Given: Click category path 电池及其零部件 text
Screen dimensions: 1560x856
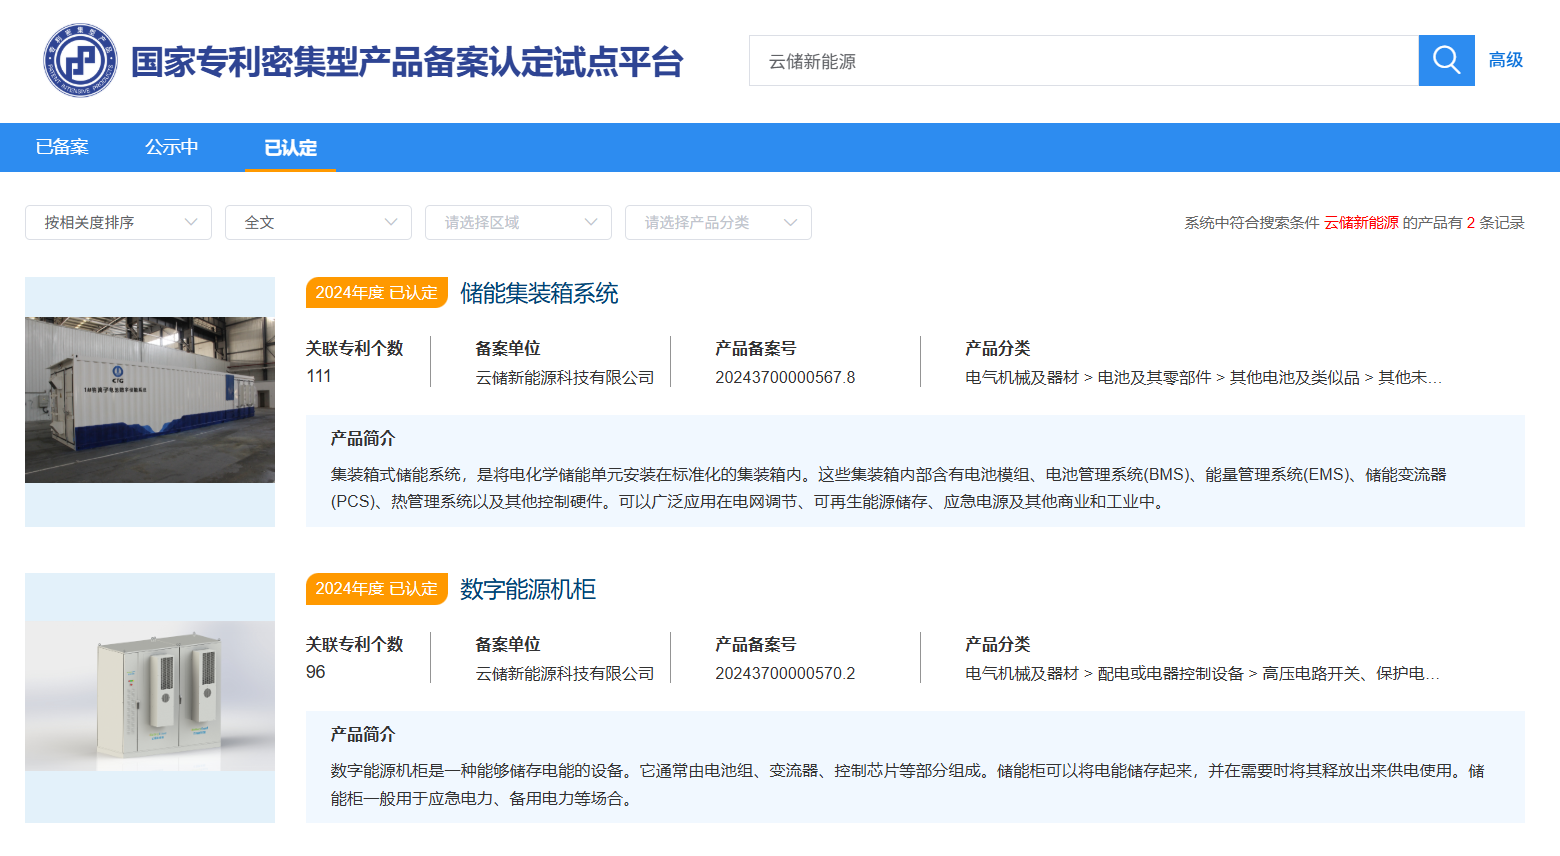Looking at the screenshot, I should click(1154, 377).
